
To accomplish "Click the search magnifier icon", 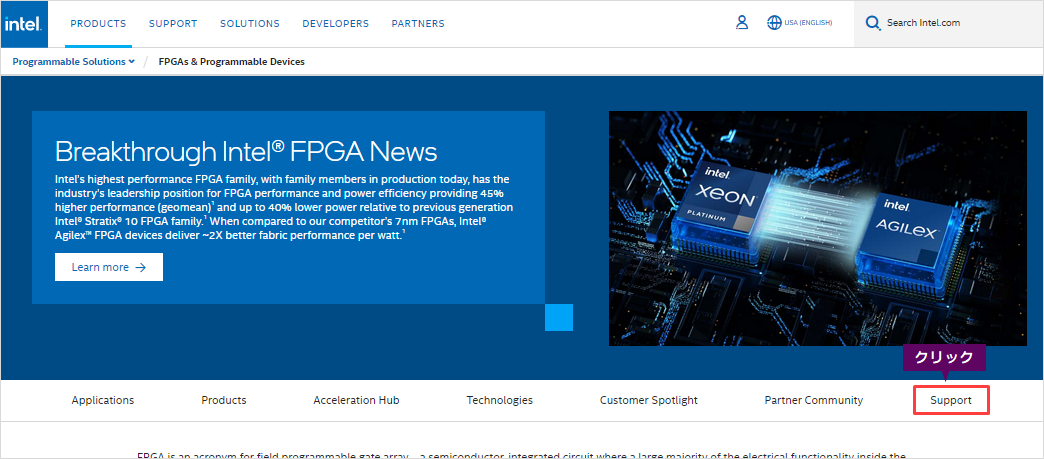I will pyautogui.click(x=872, y=23).
